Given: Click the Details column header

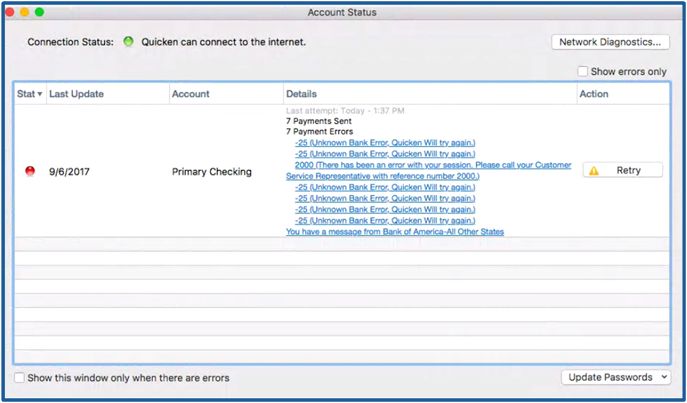Looking at the screenshot, I should click(301, 94).
